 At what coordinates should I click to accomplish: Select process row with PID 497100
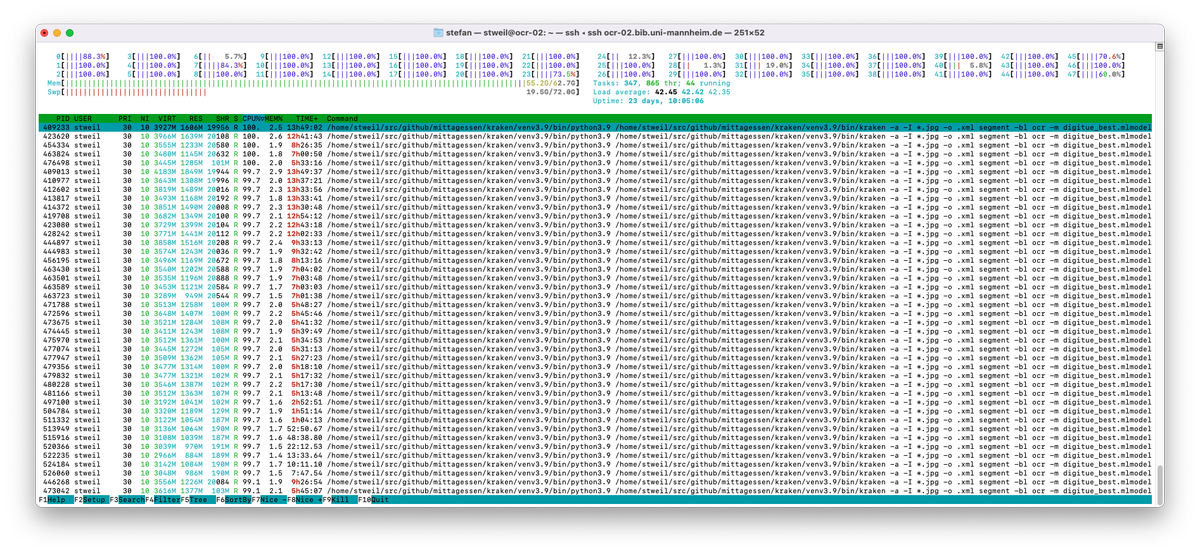click(594, 402)
